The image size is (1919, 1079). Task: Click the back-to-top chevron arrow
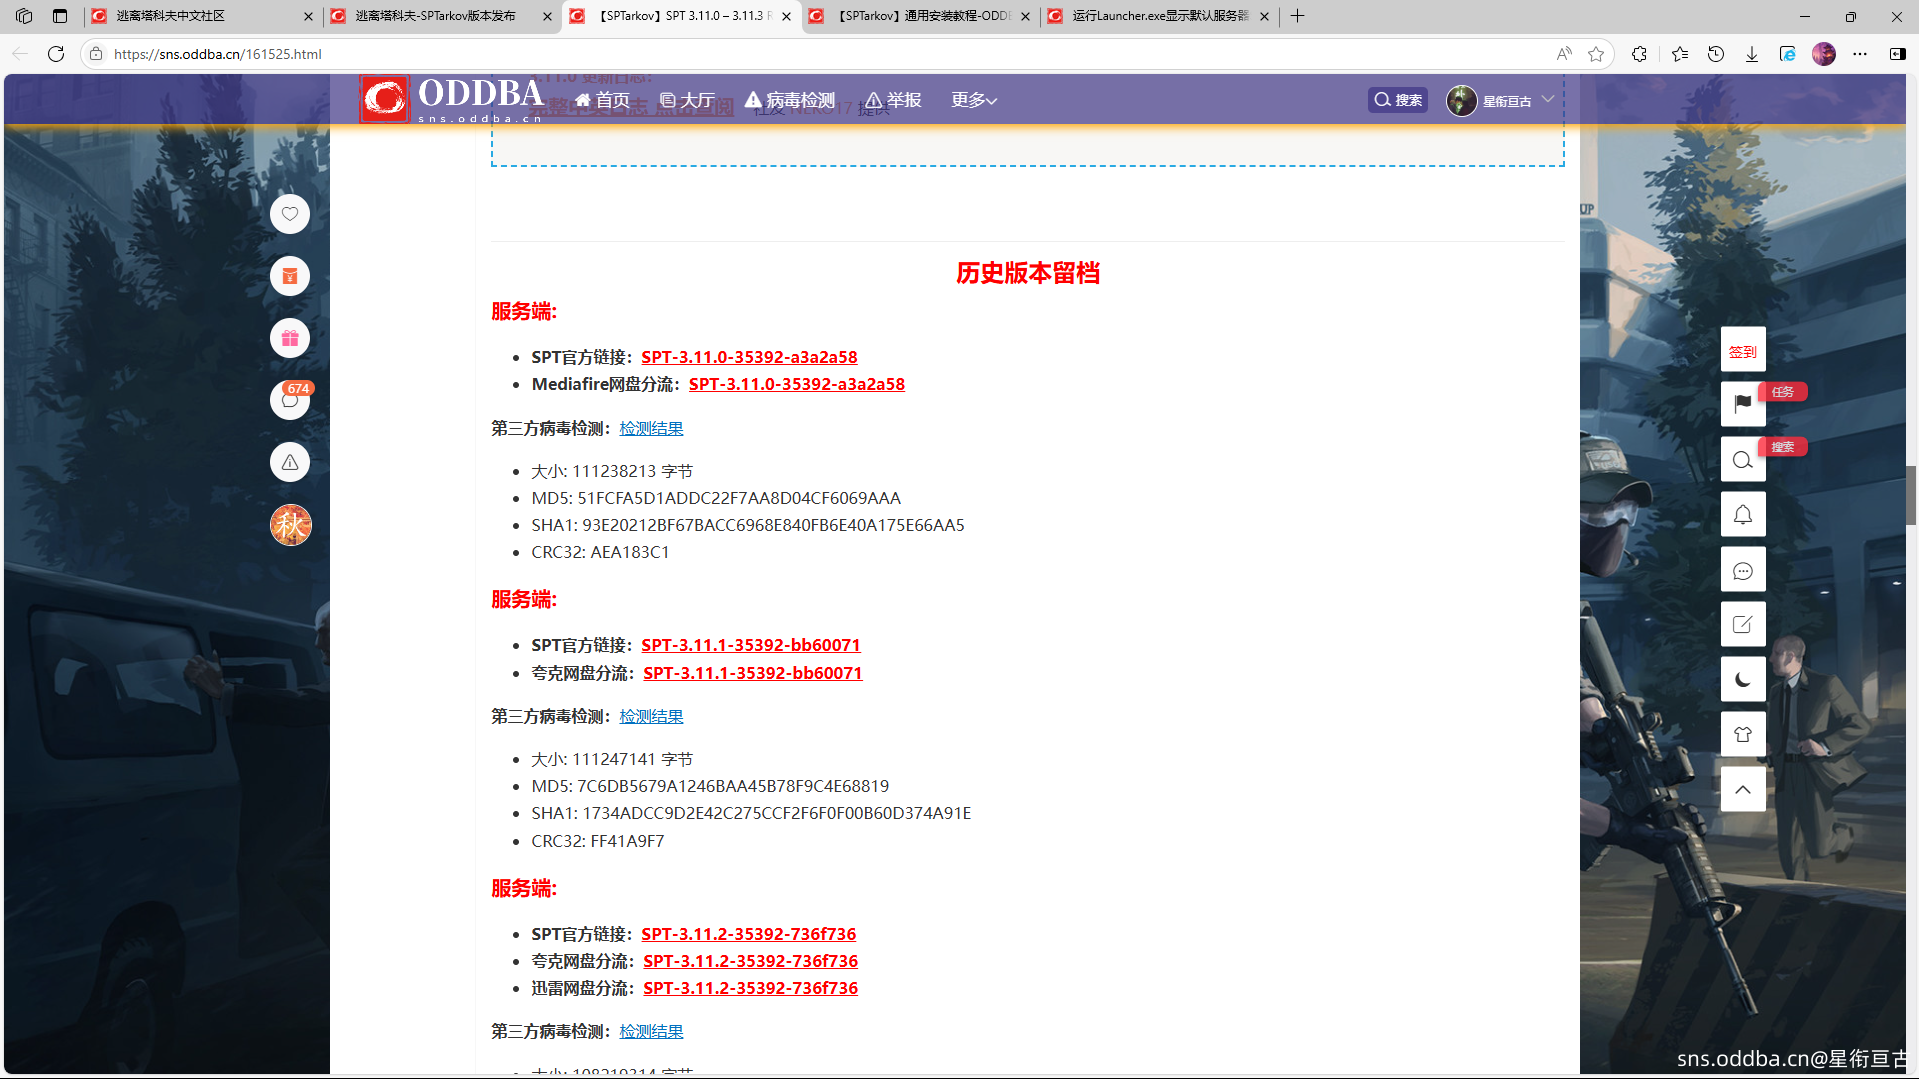tap(1743, 790)
